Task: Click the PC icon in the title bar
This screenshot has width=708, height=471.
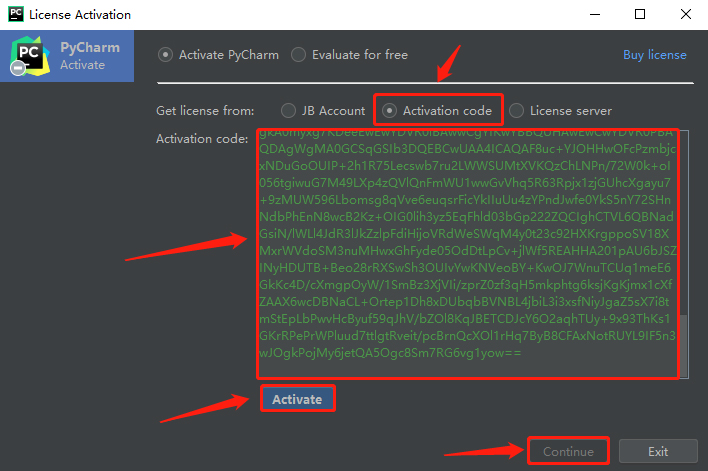Action: tap(16, 14)
